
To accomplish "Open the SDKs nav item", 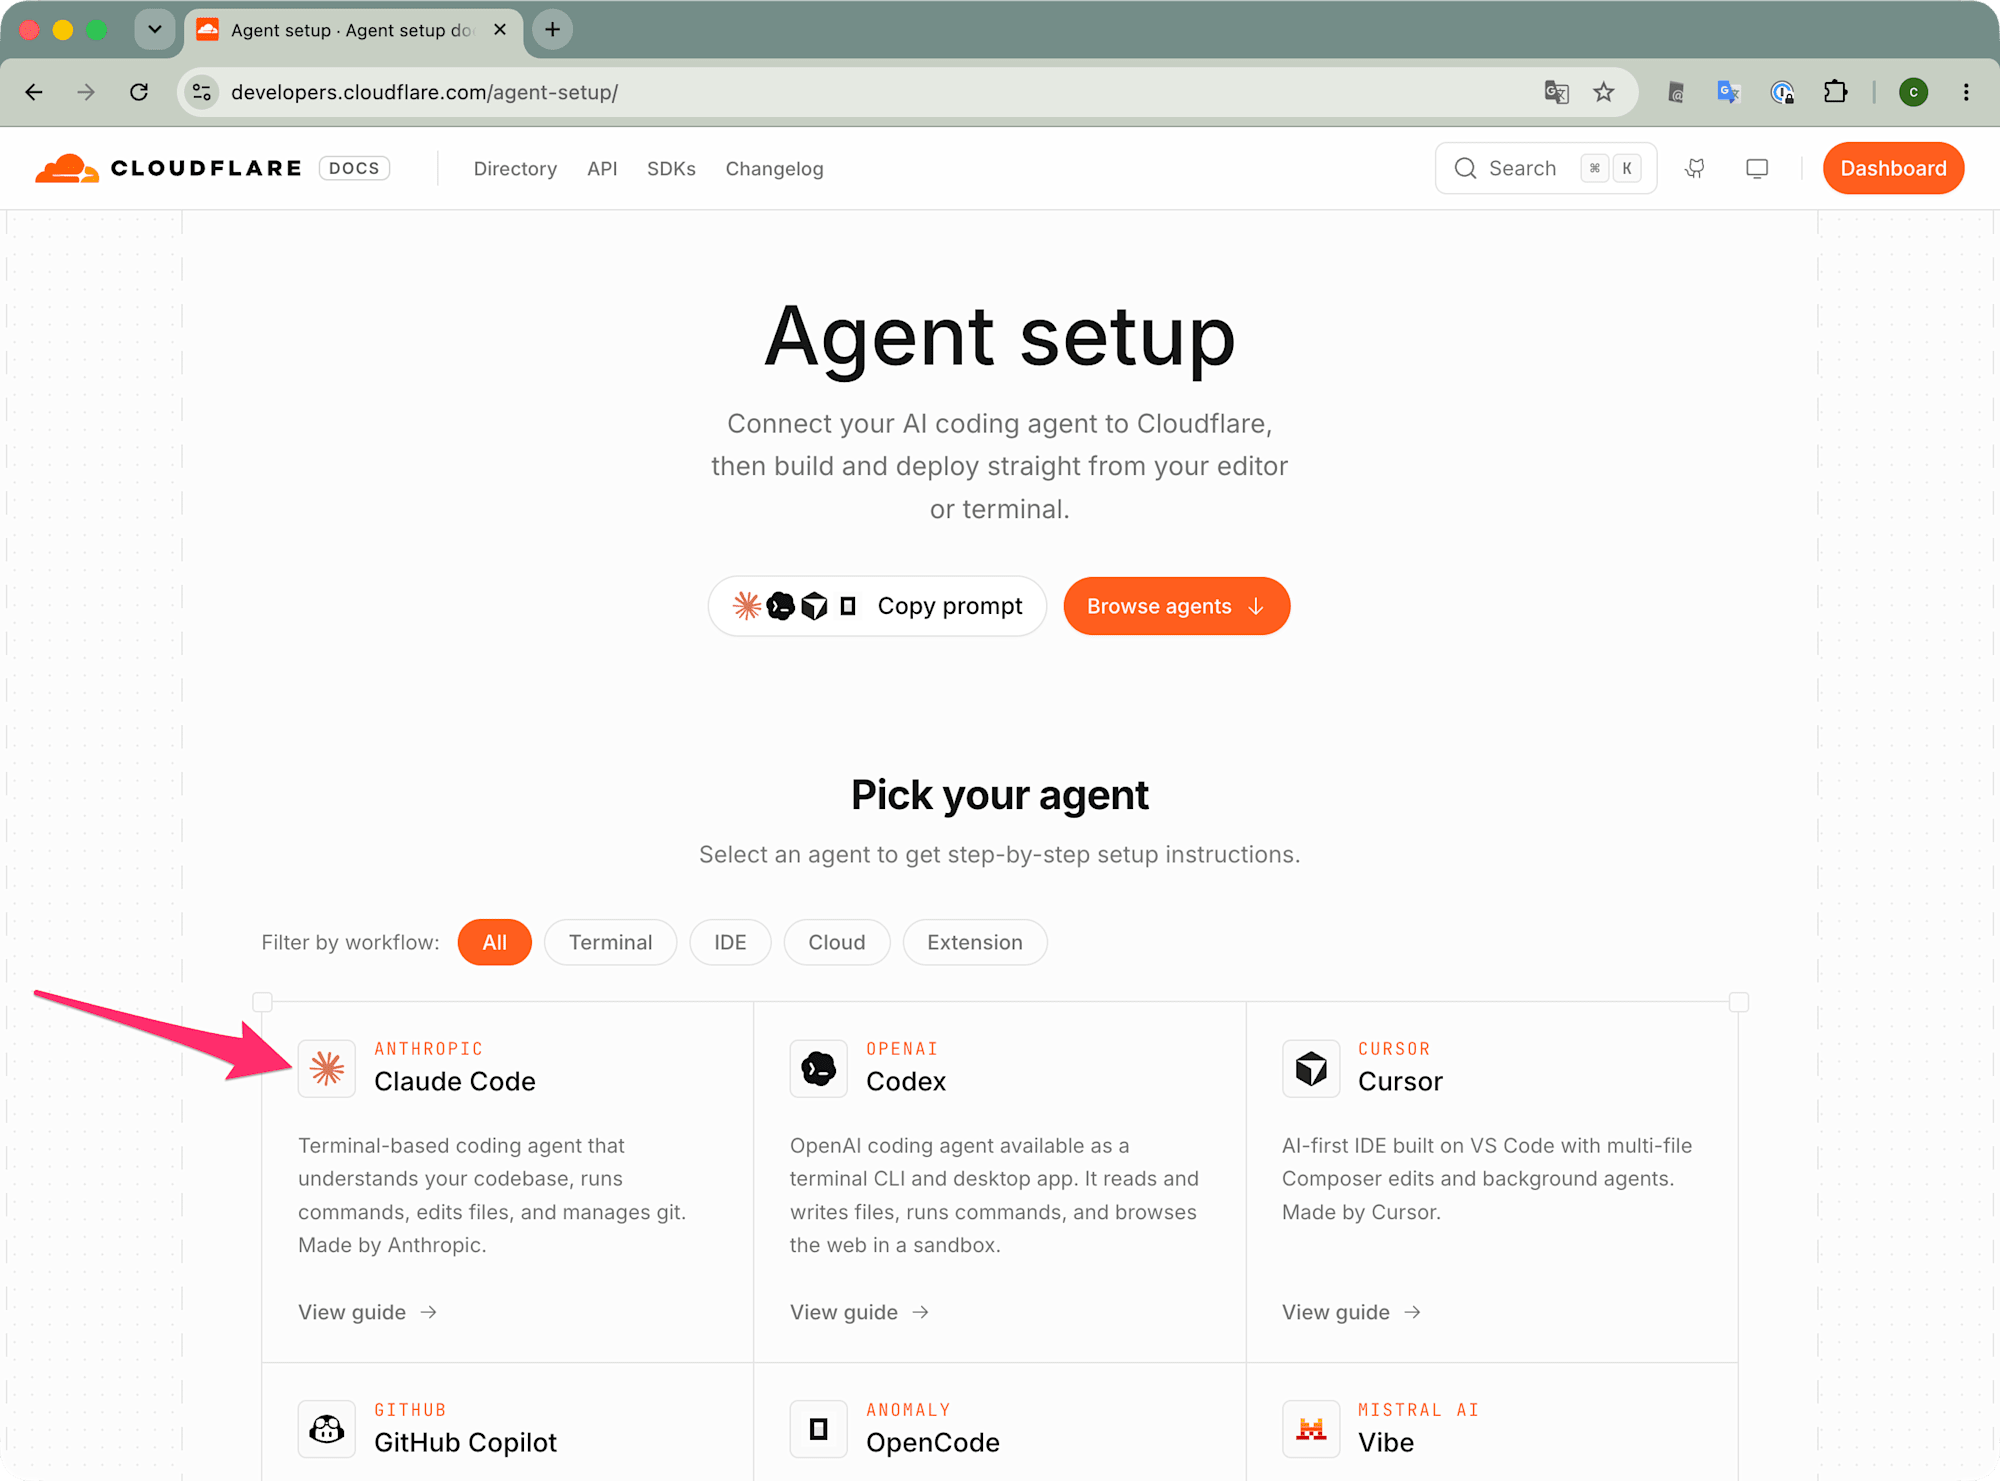I will click(671, 169).
